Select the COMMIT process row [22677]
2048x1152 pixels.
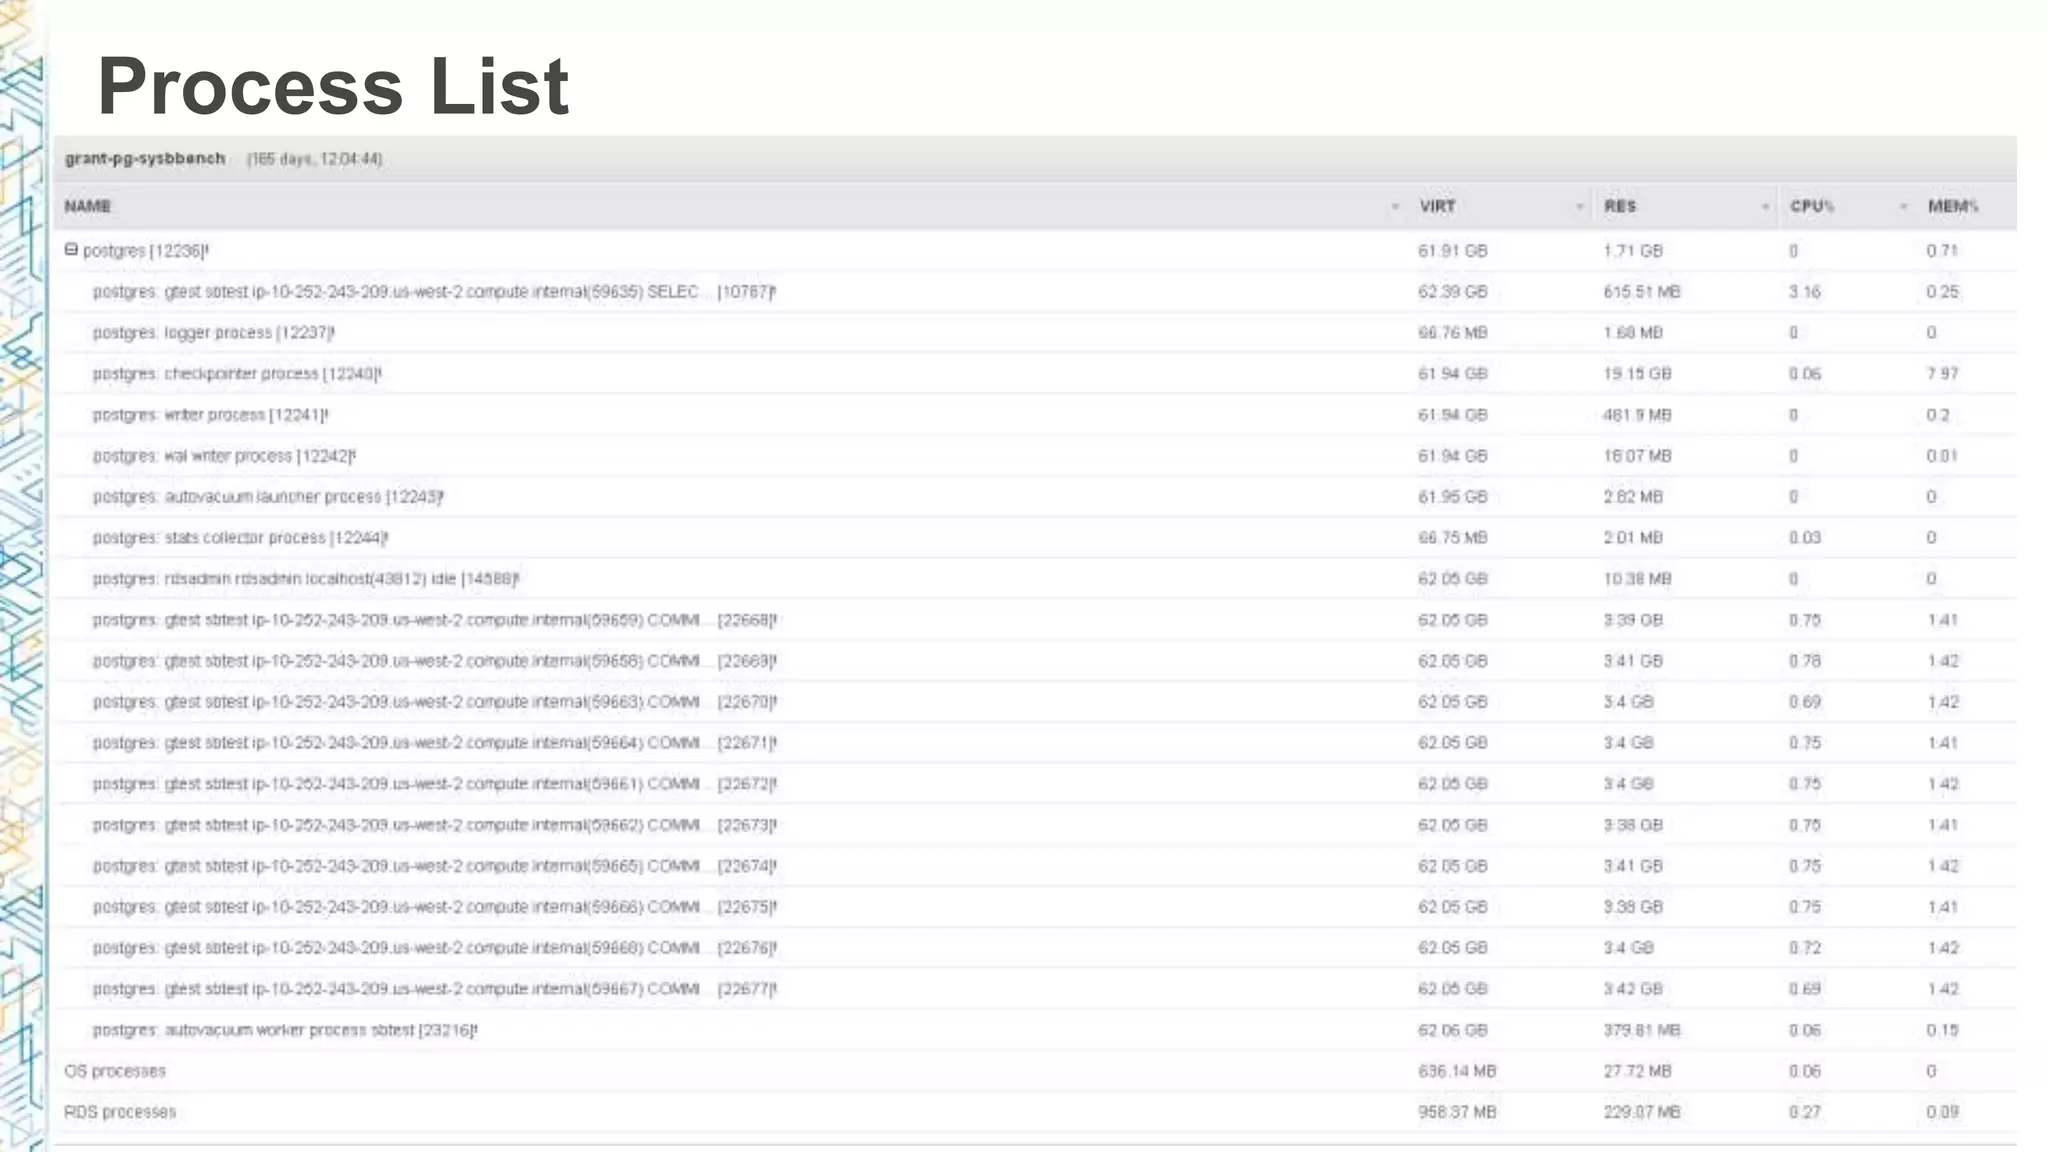(x=1036, y=989)
